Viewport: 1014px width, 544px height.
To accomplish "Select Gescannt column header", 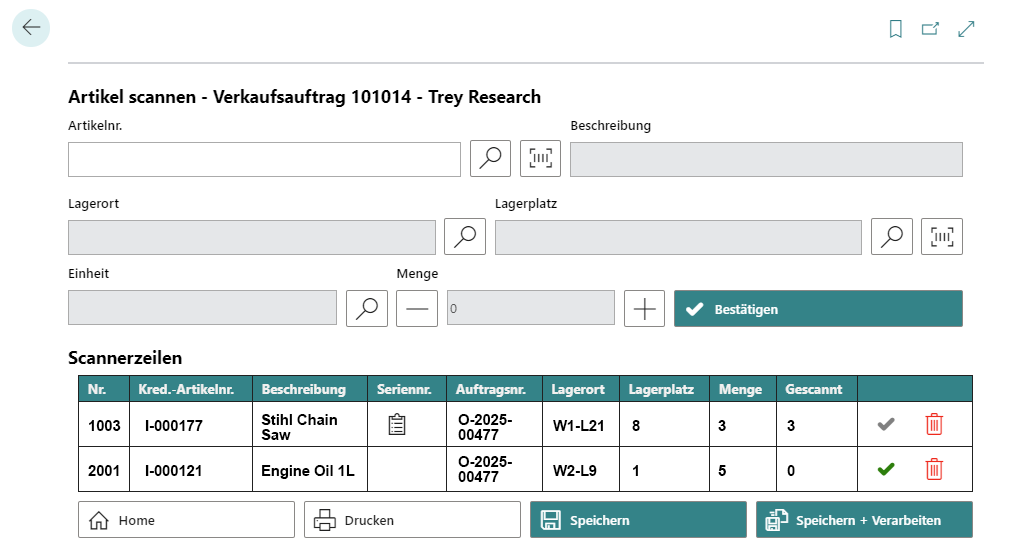I will (x=817, y=389).
